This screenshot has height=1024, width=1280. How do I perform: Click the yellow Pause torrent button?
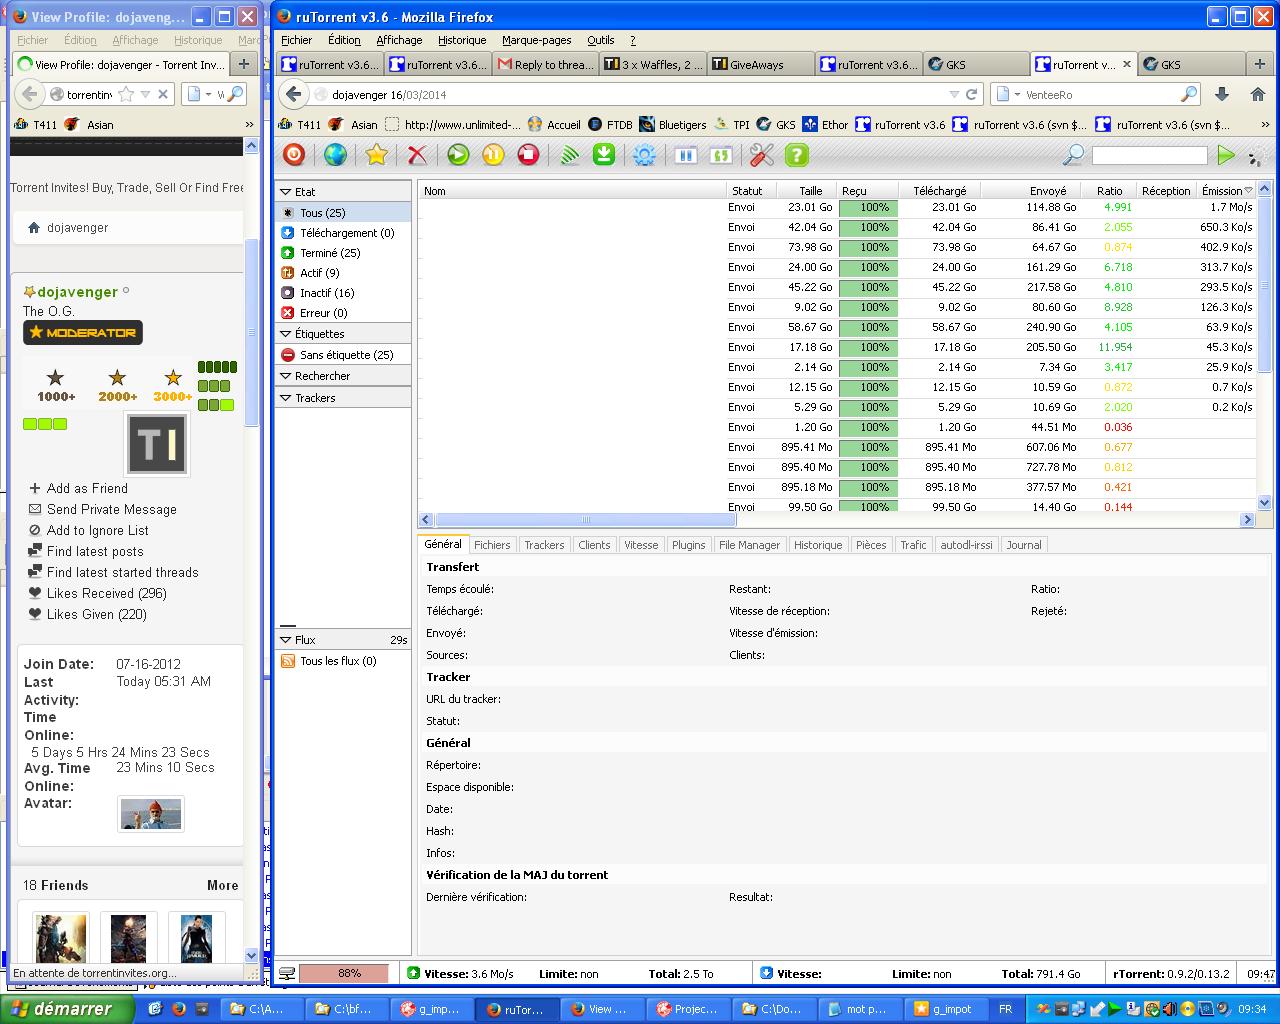pyautogui.click(x=493, y=155)
